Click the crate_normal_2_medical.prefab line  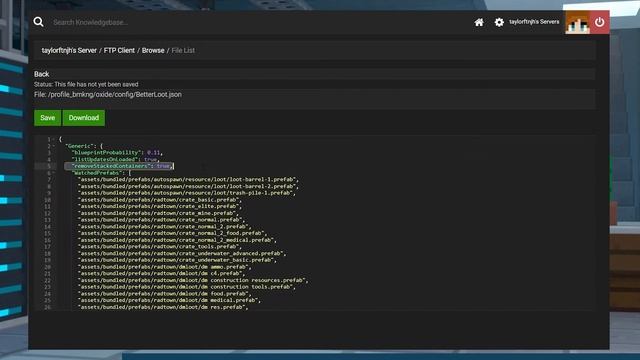177,240
